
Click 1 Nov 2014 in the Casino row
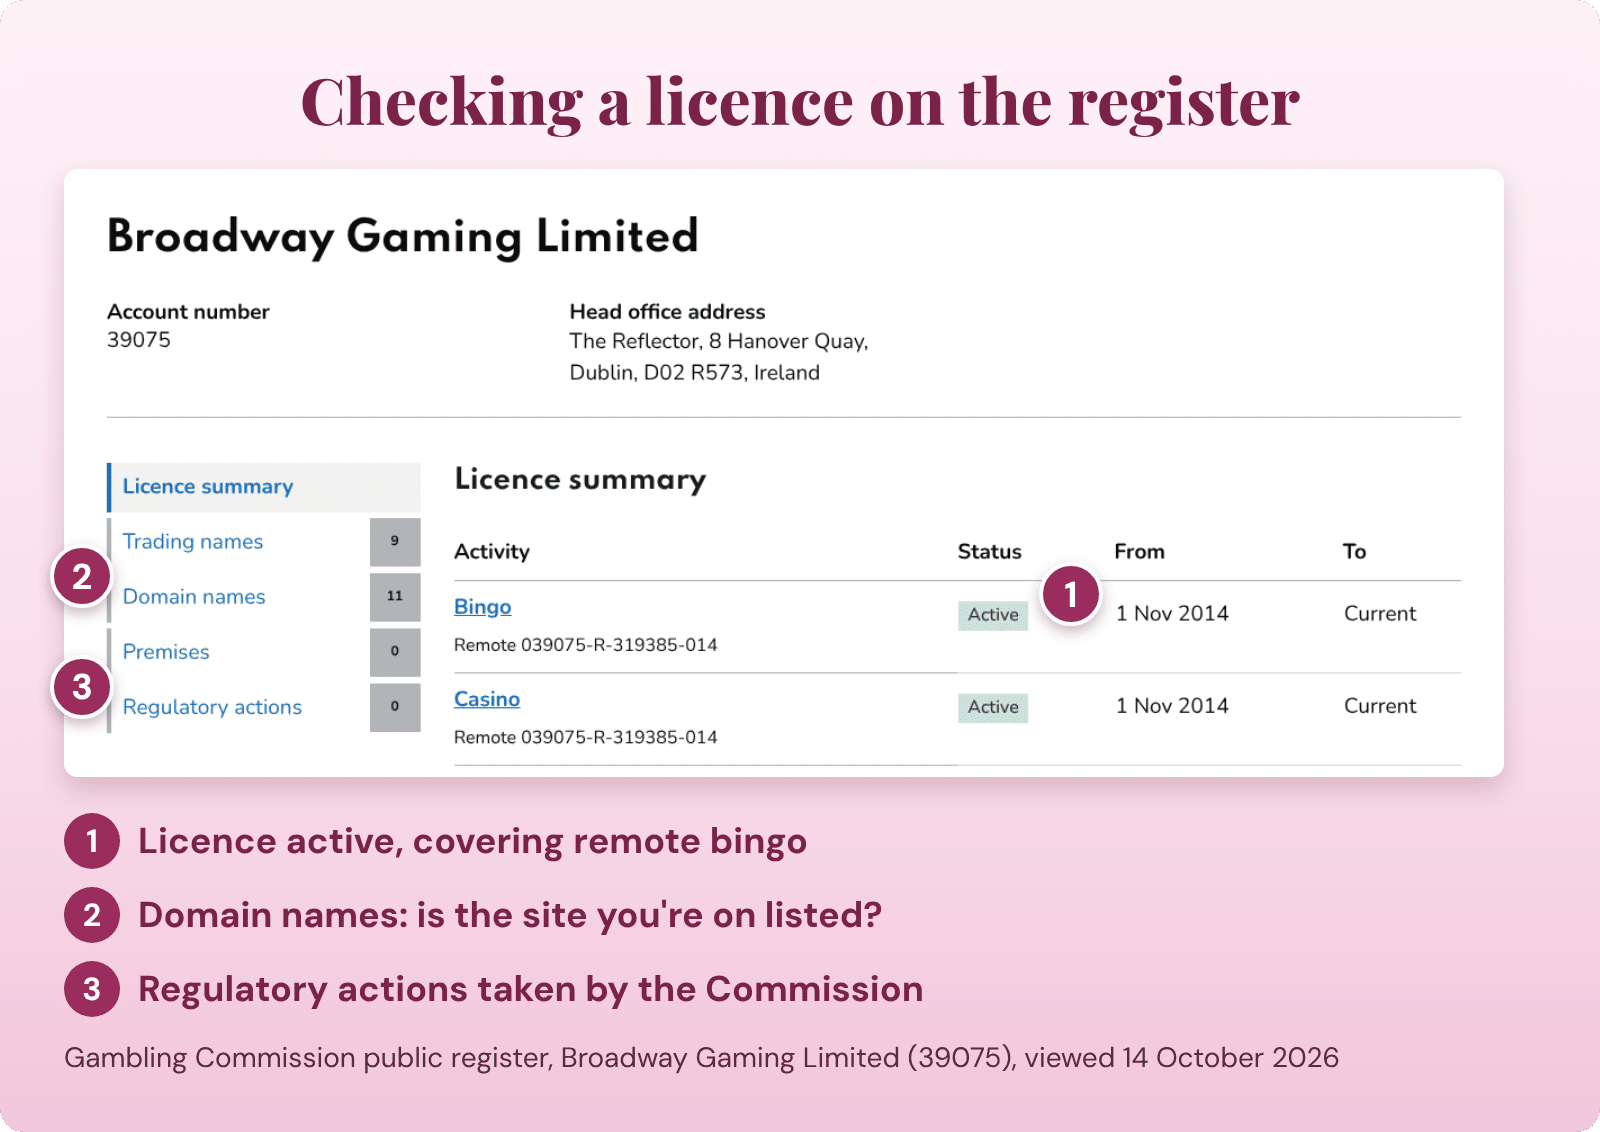click(x=1172, y=706)
